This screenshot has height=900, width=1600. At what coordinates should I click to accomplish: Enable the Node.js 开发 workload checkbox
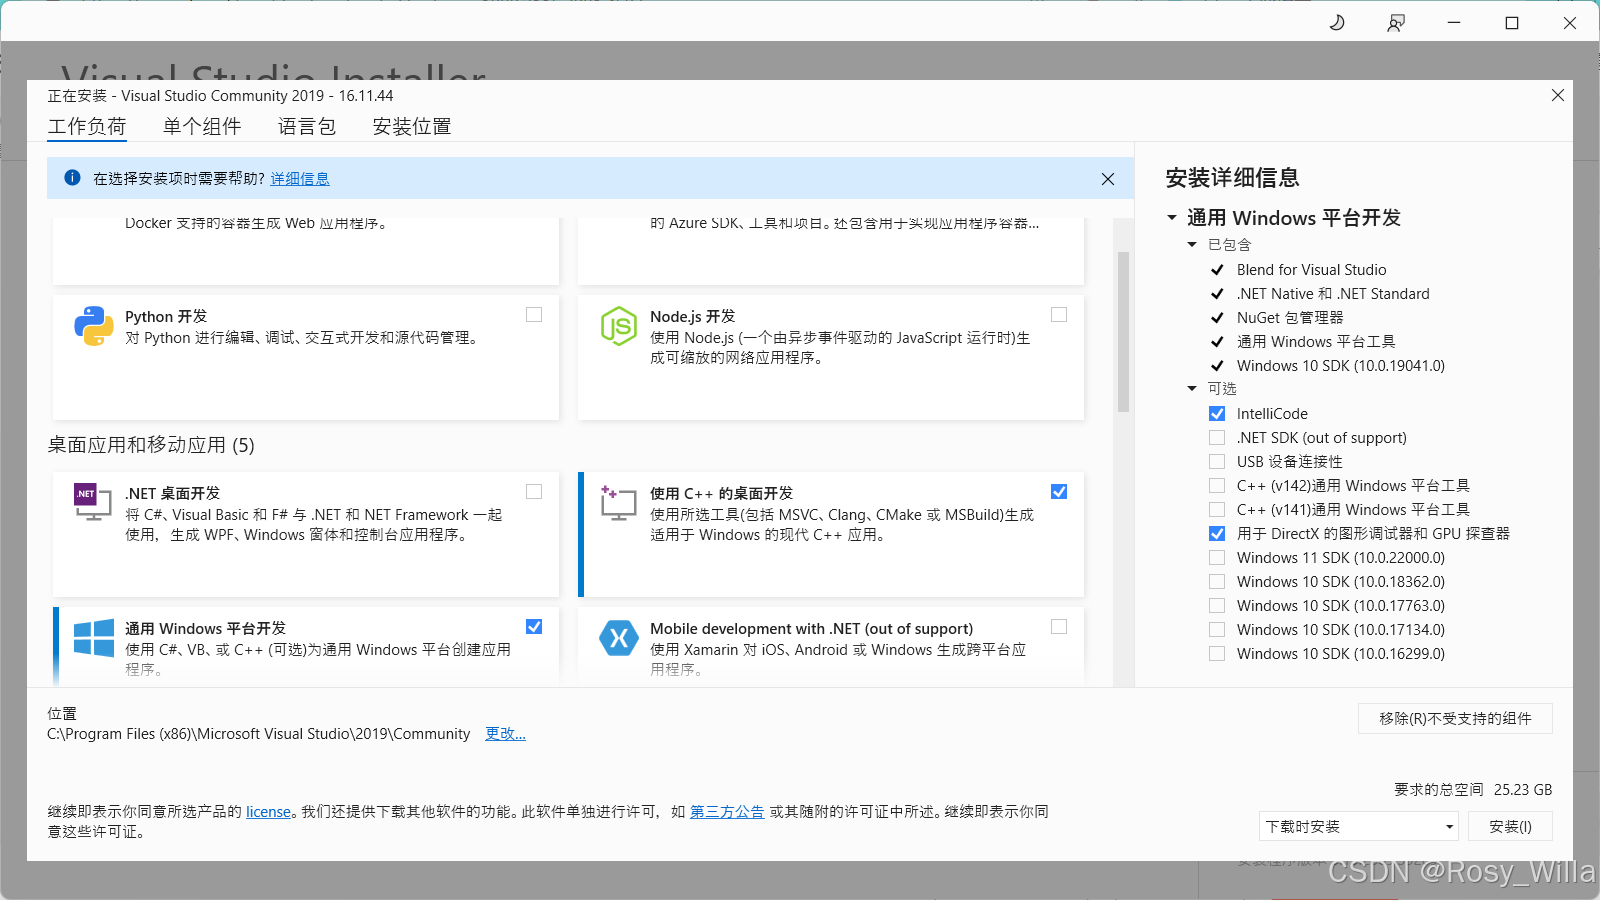(1059, 315)
